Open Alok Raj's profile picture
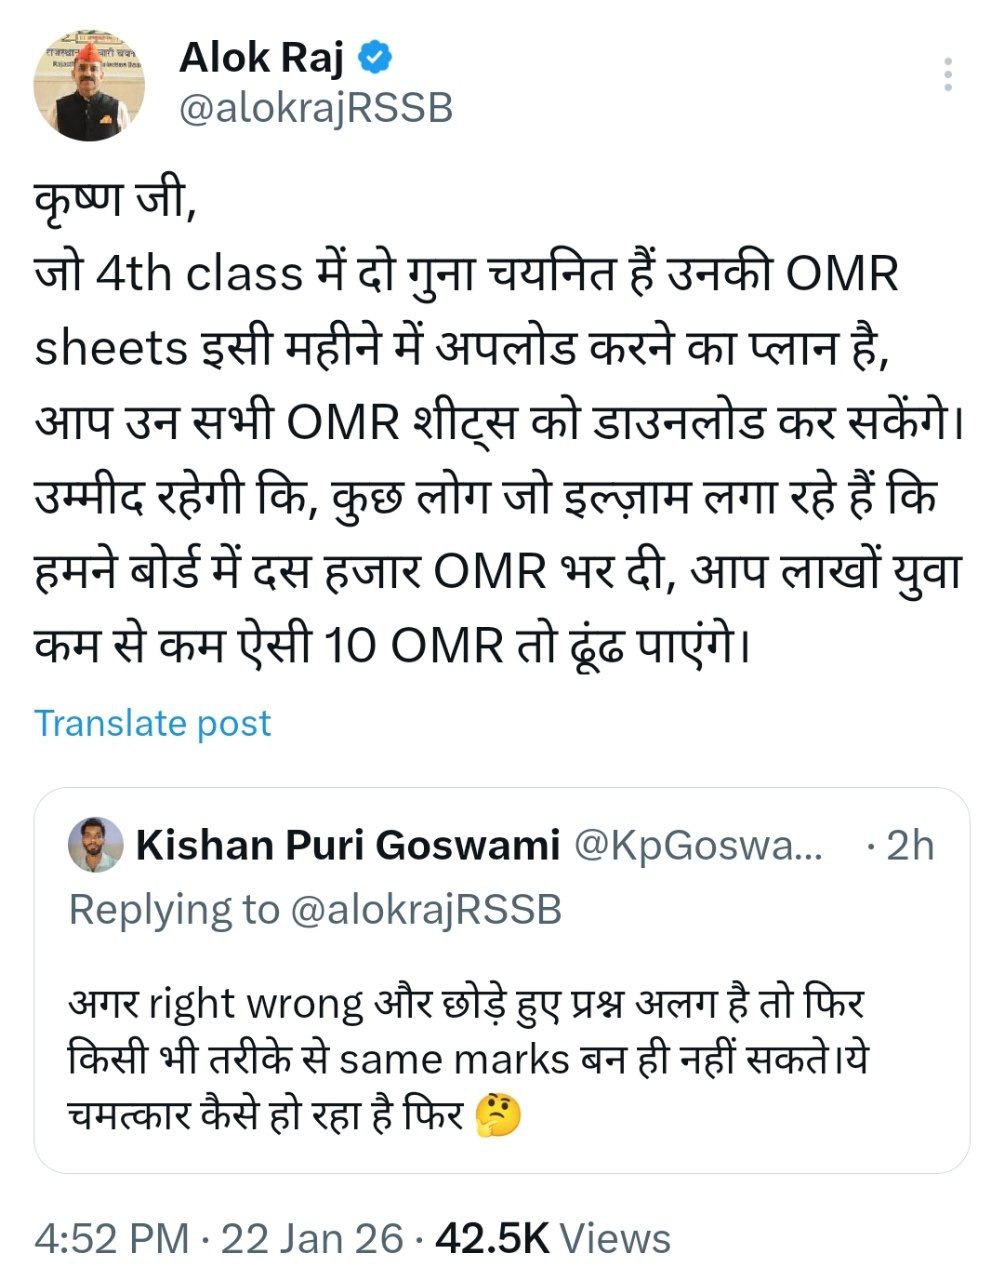Image resolution: width=1004 pixels, height=1280 pixels. point(89,90)
